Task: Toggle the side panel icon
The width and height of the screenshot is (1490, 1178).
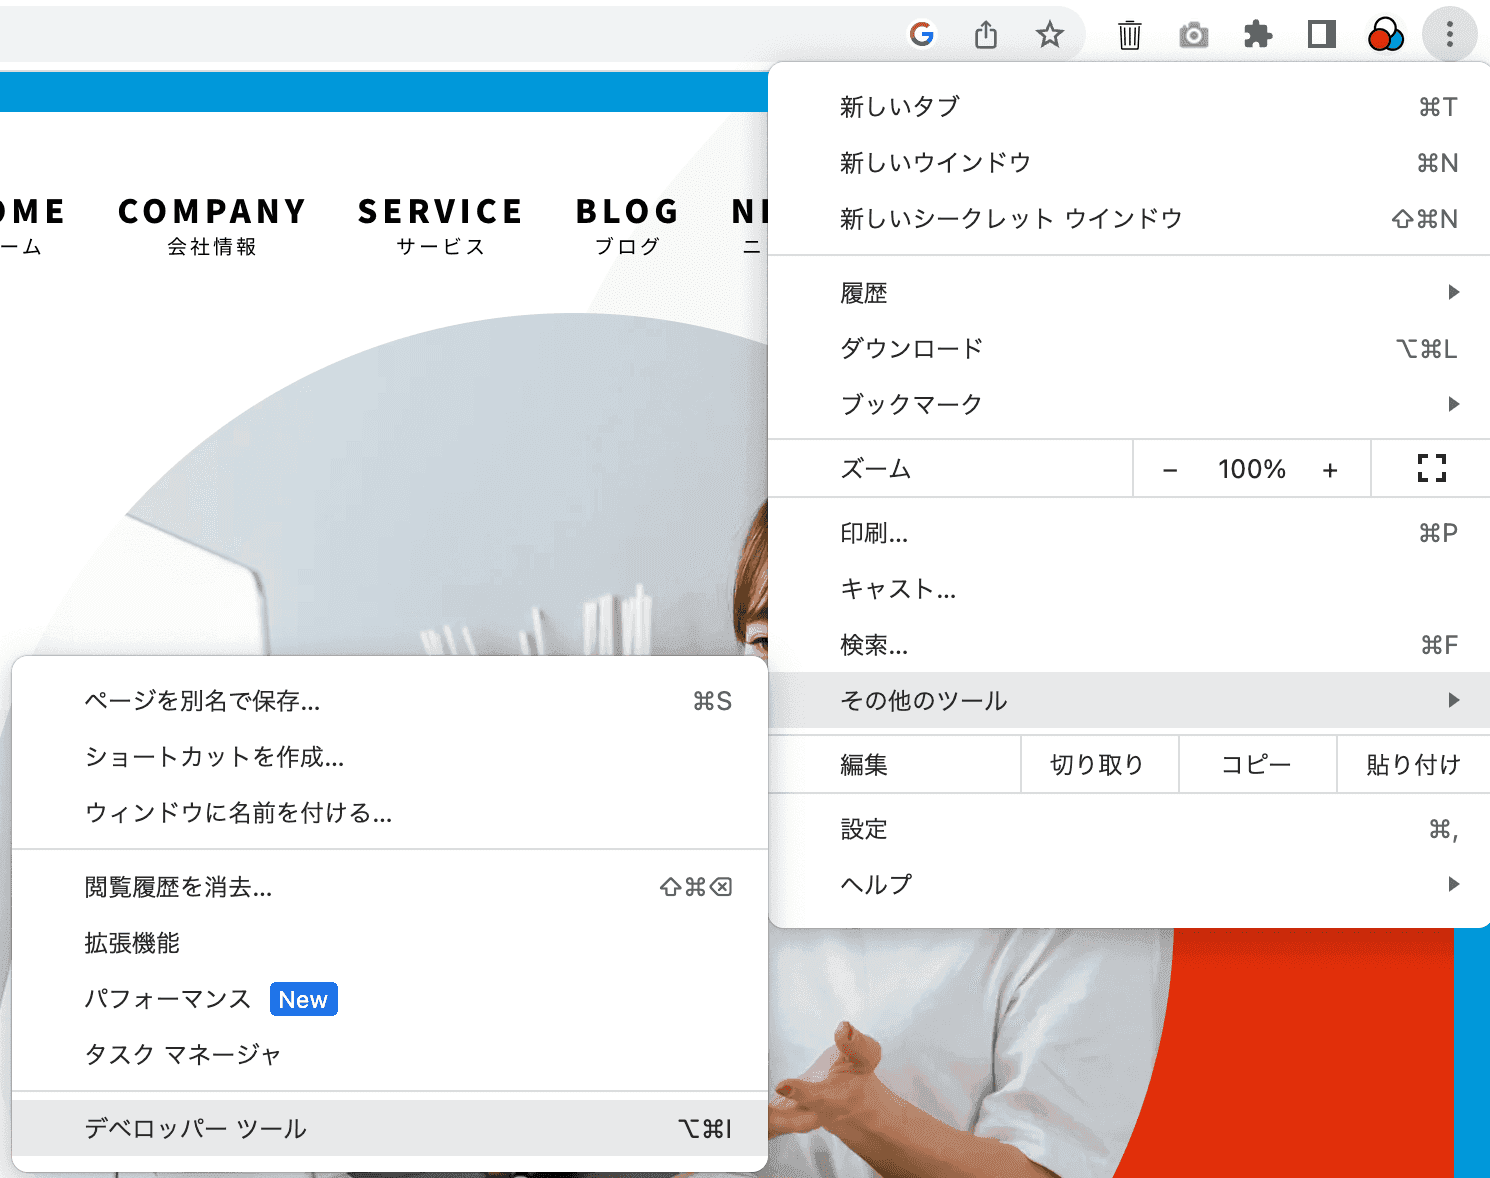Action: click(1321, 35)
